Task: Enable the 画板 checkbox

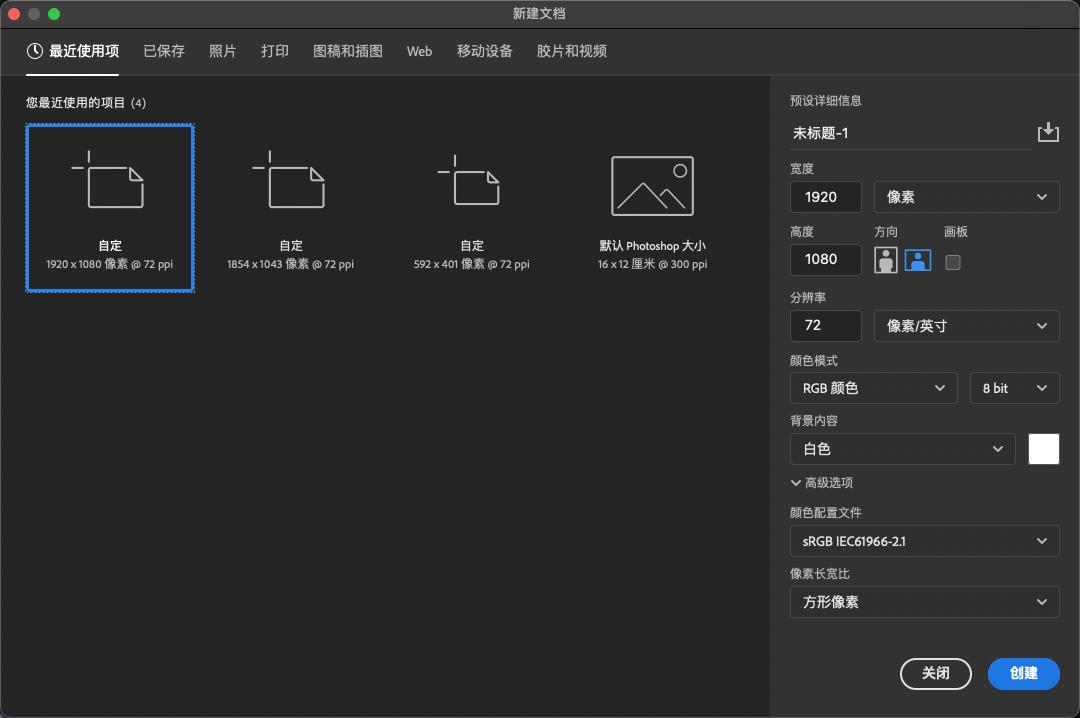Action: 953,262
